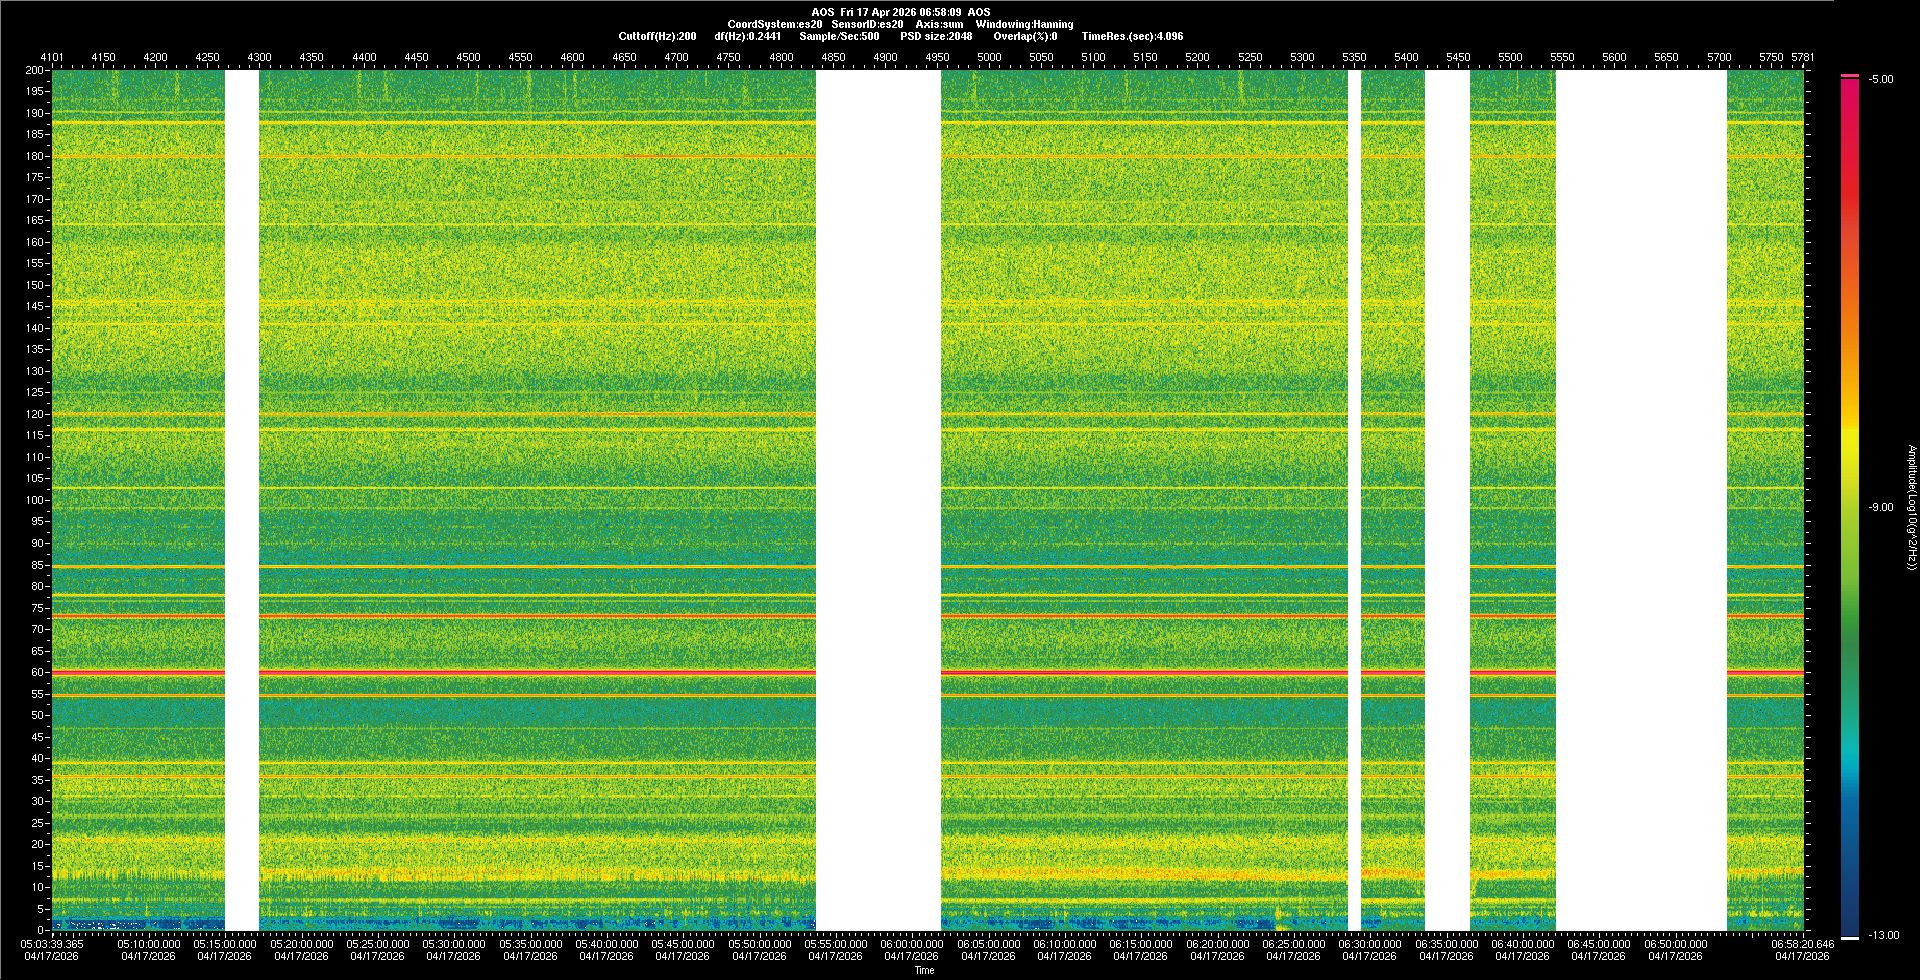Viewport: 1920px width, 980px height.
Task: Click the white data gap around 06:00
Action: 878,500
